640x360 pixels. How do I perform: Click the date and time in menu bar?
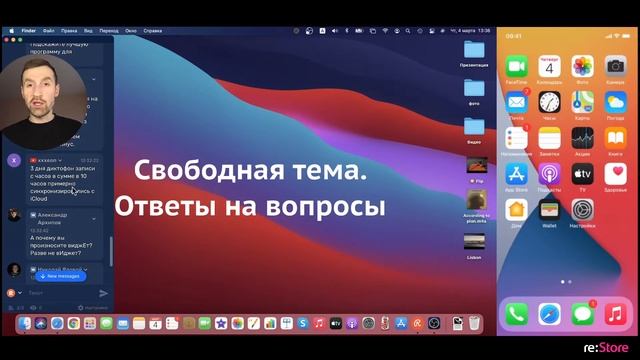tap(470, 31)
